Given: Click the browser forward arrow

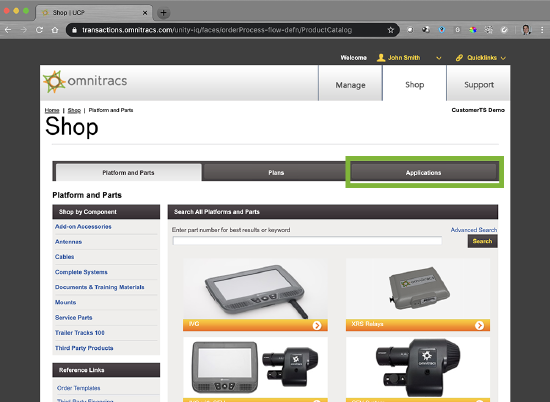Looking at the screenshot, I should pos(24,30).
